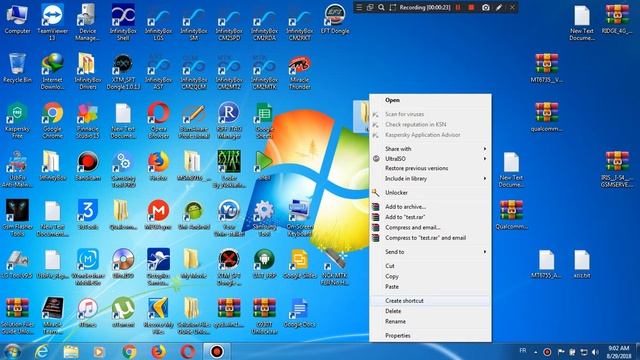Select Cut from the context menu
Image resolution: width=640 pixels, height=360 pixels.
pos(430,266)
